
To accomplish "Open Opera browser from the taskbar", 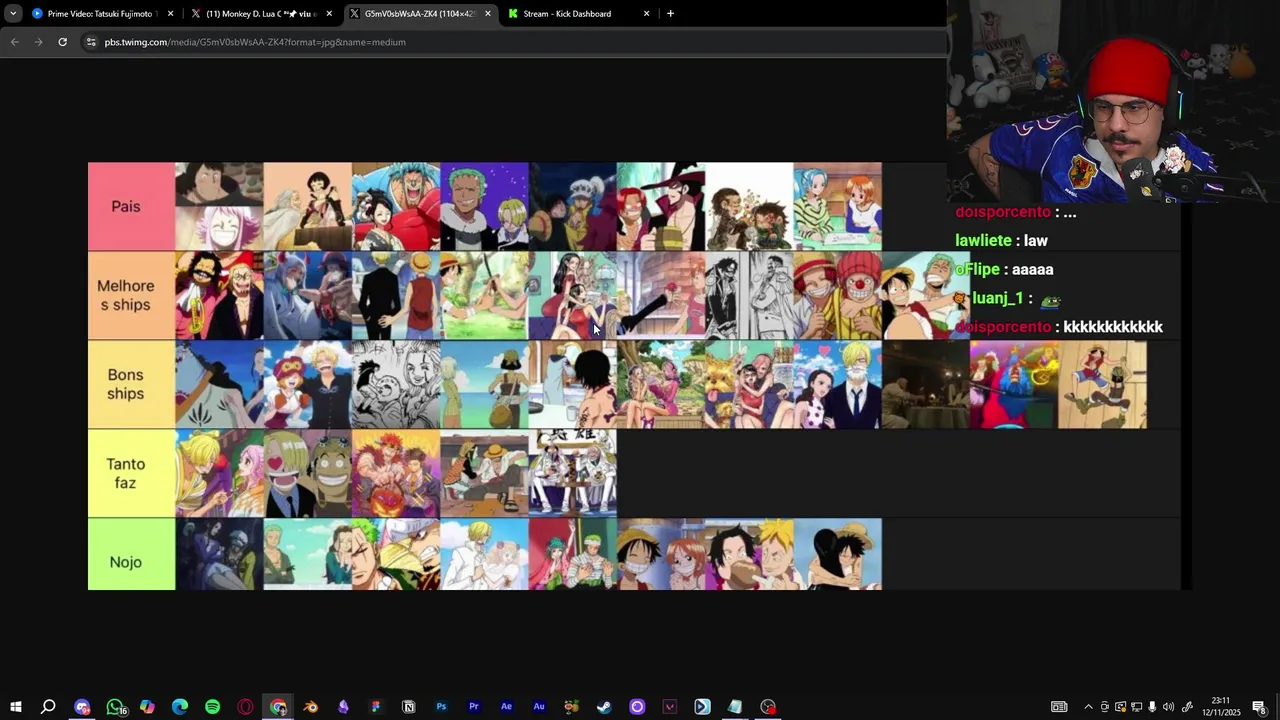I will (x=245, y=707).
